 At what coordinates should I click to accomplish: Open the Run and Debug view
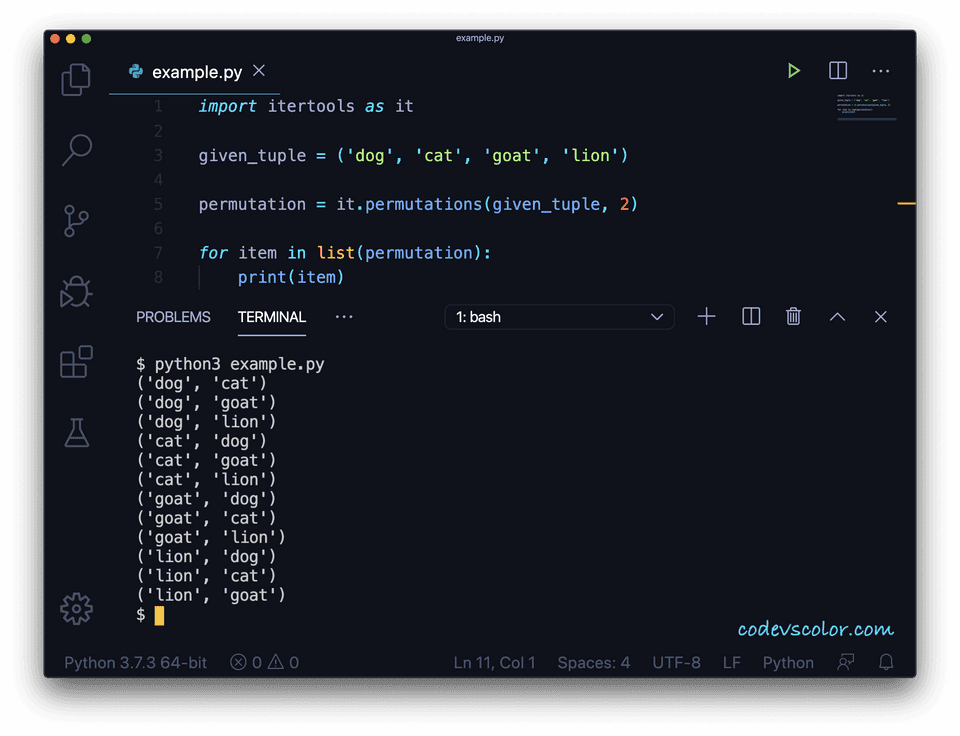76,292
